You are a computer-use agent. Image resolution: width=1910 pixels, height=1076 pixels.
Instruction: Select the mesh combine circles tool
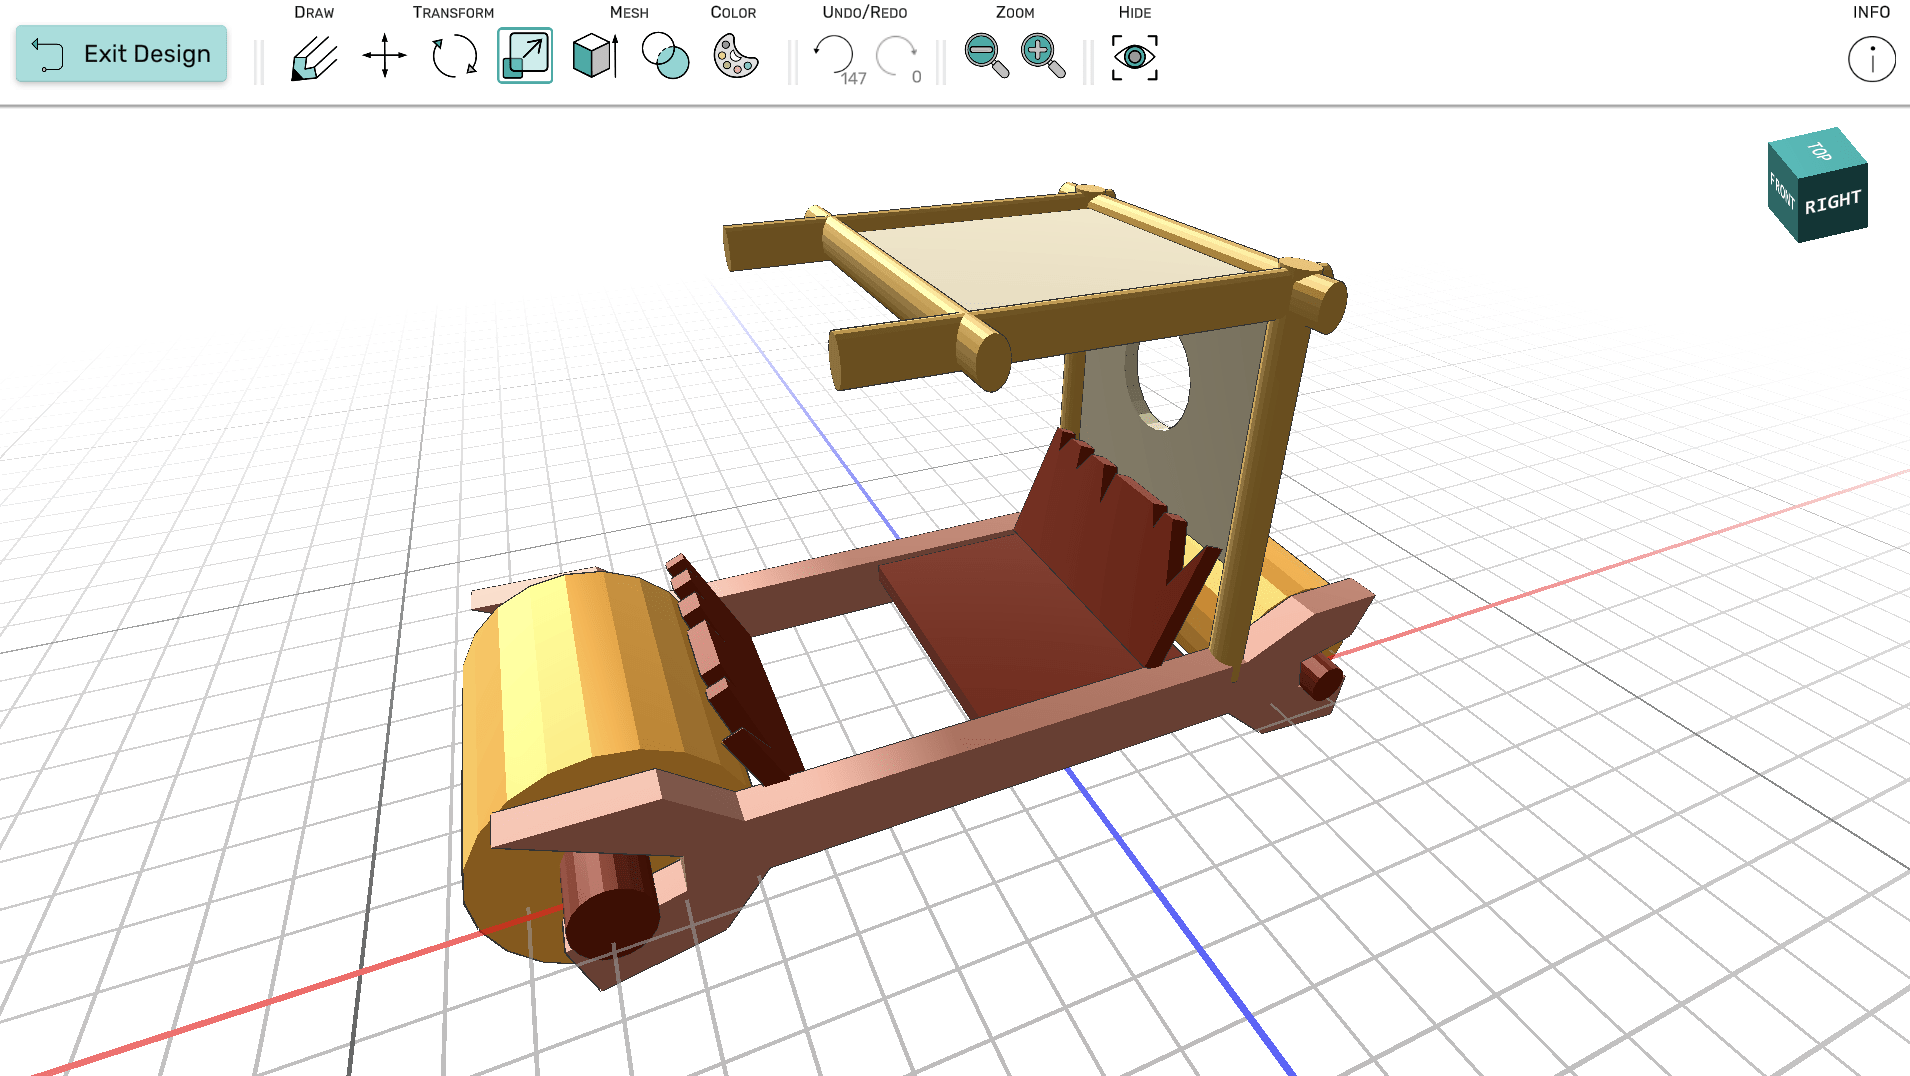(665, 57)
